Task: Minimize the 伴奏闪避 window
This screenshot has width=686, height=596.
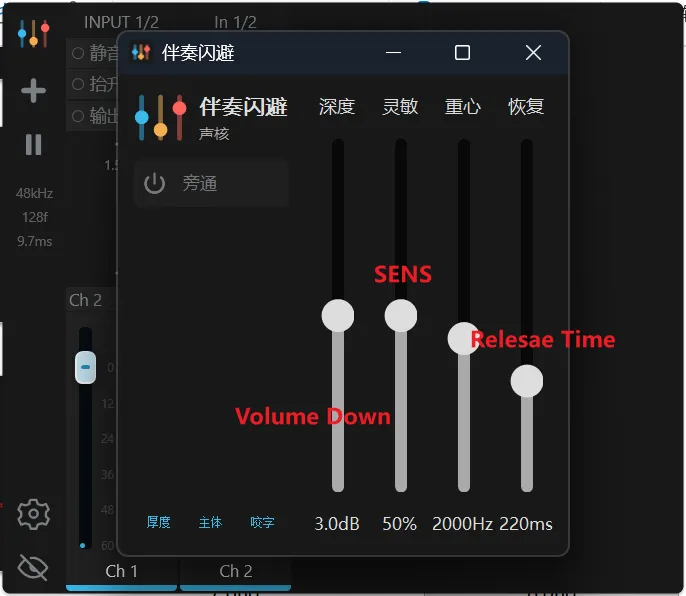Action: pos(393,53)
